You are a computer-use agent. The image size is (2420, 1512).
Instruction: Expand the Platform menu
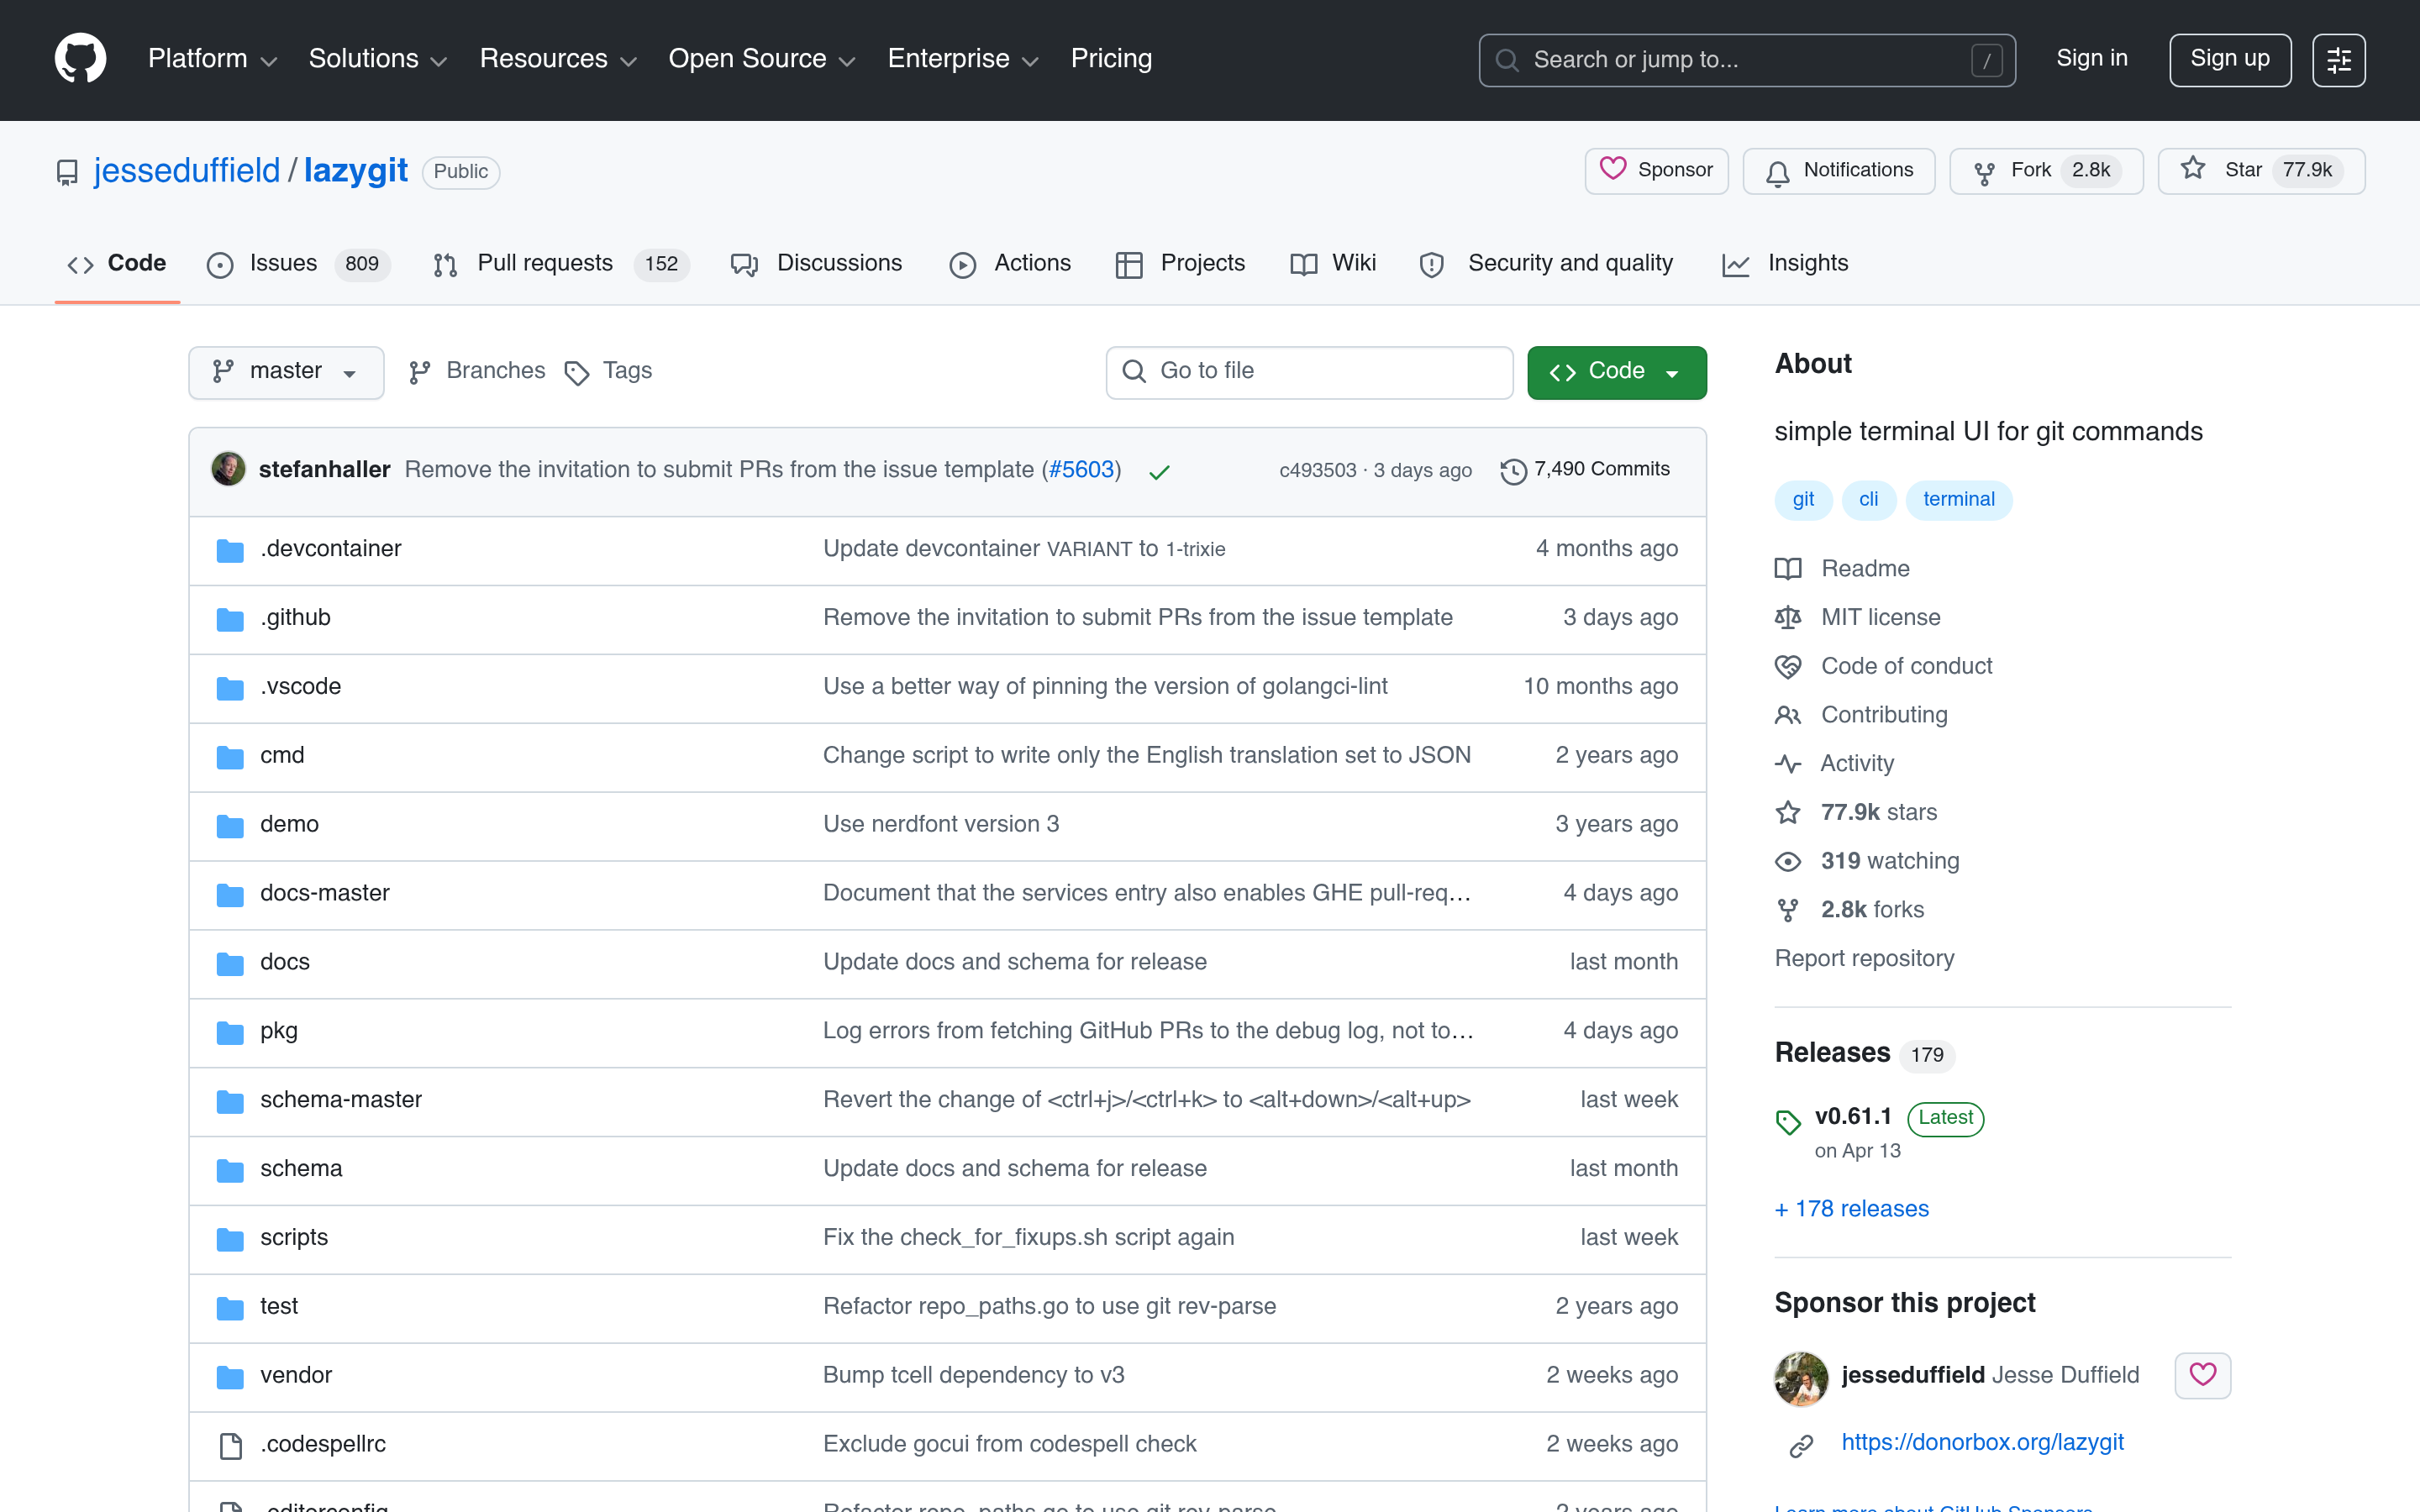[x=212, y=59]
